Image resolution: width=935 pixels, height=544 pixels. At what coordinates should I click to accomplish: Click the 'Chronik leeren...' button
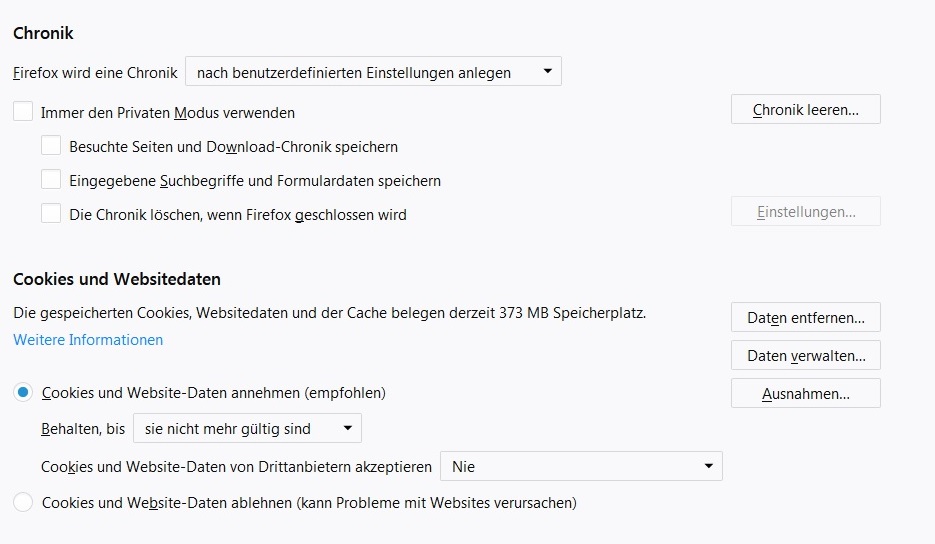[806, 109]
